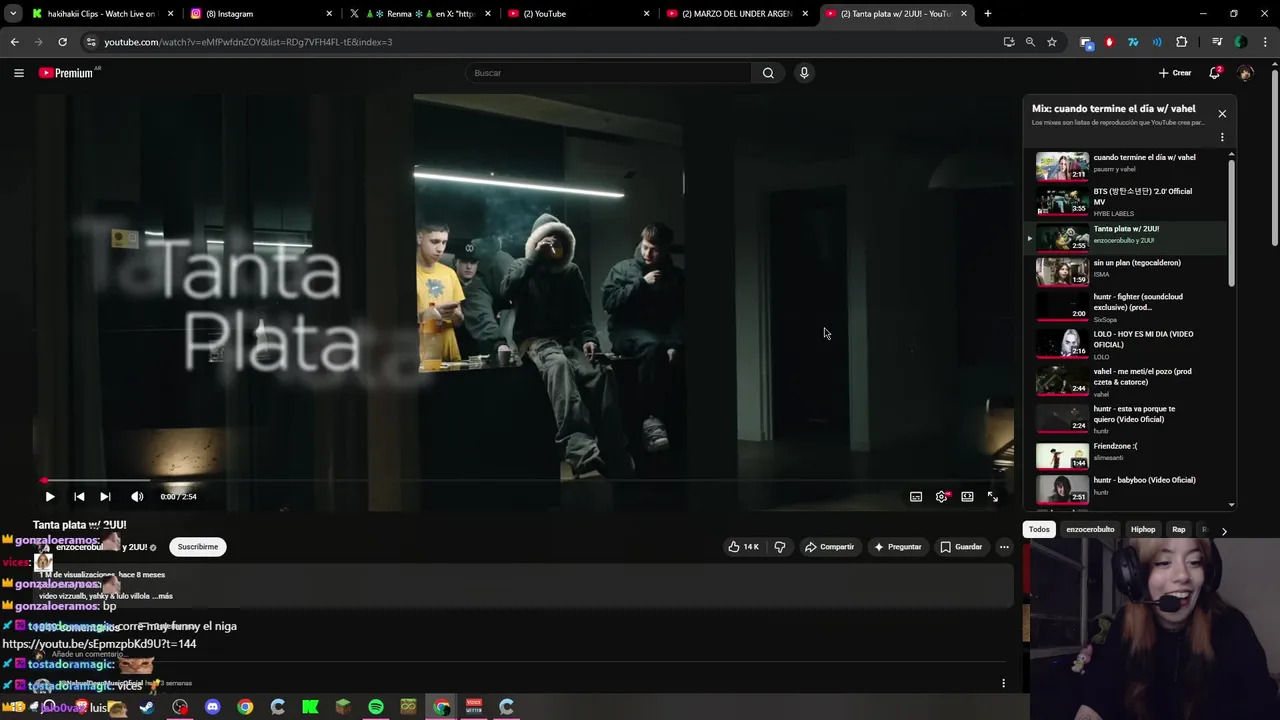1280x720 pixels.
Task: Click the YouTube Premium logo
Action: 69,73
